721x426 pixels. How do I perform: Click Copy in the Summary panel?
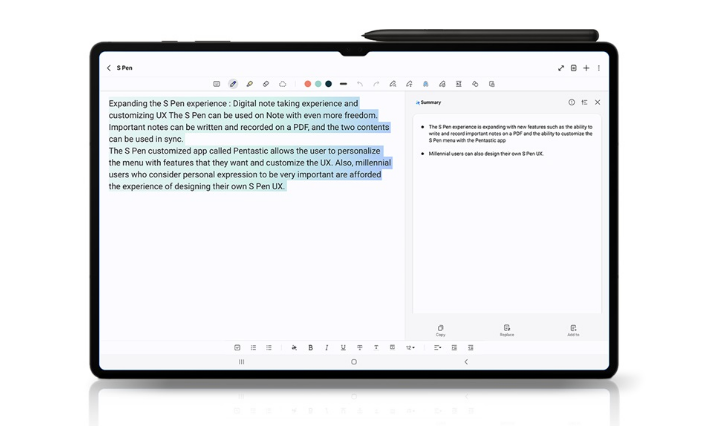click(440, 329)
